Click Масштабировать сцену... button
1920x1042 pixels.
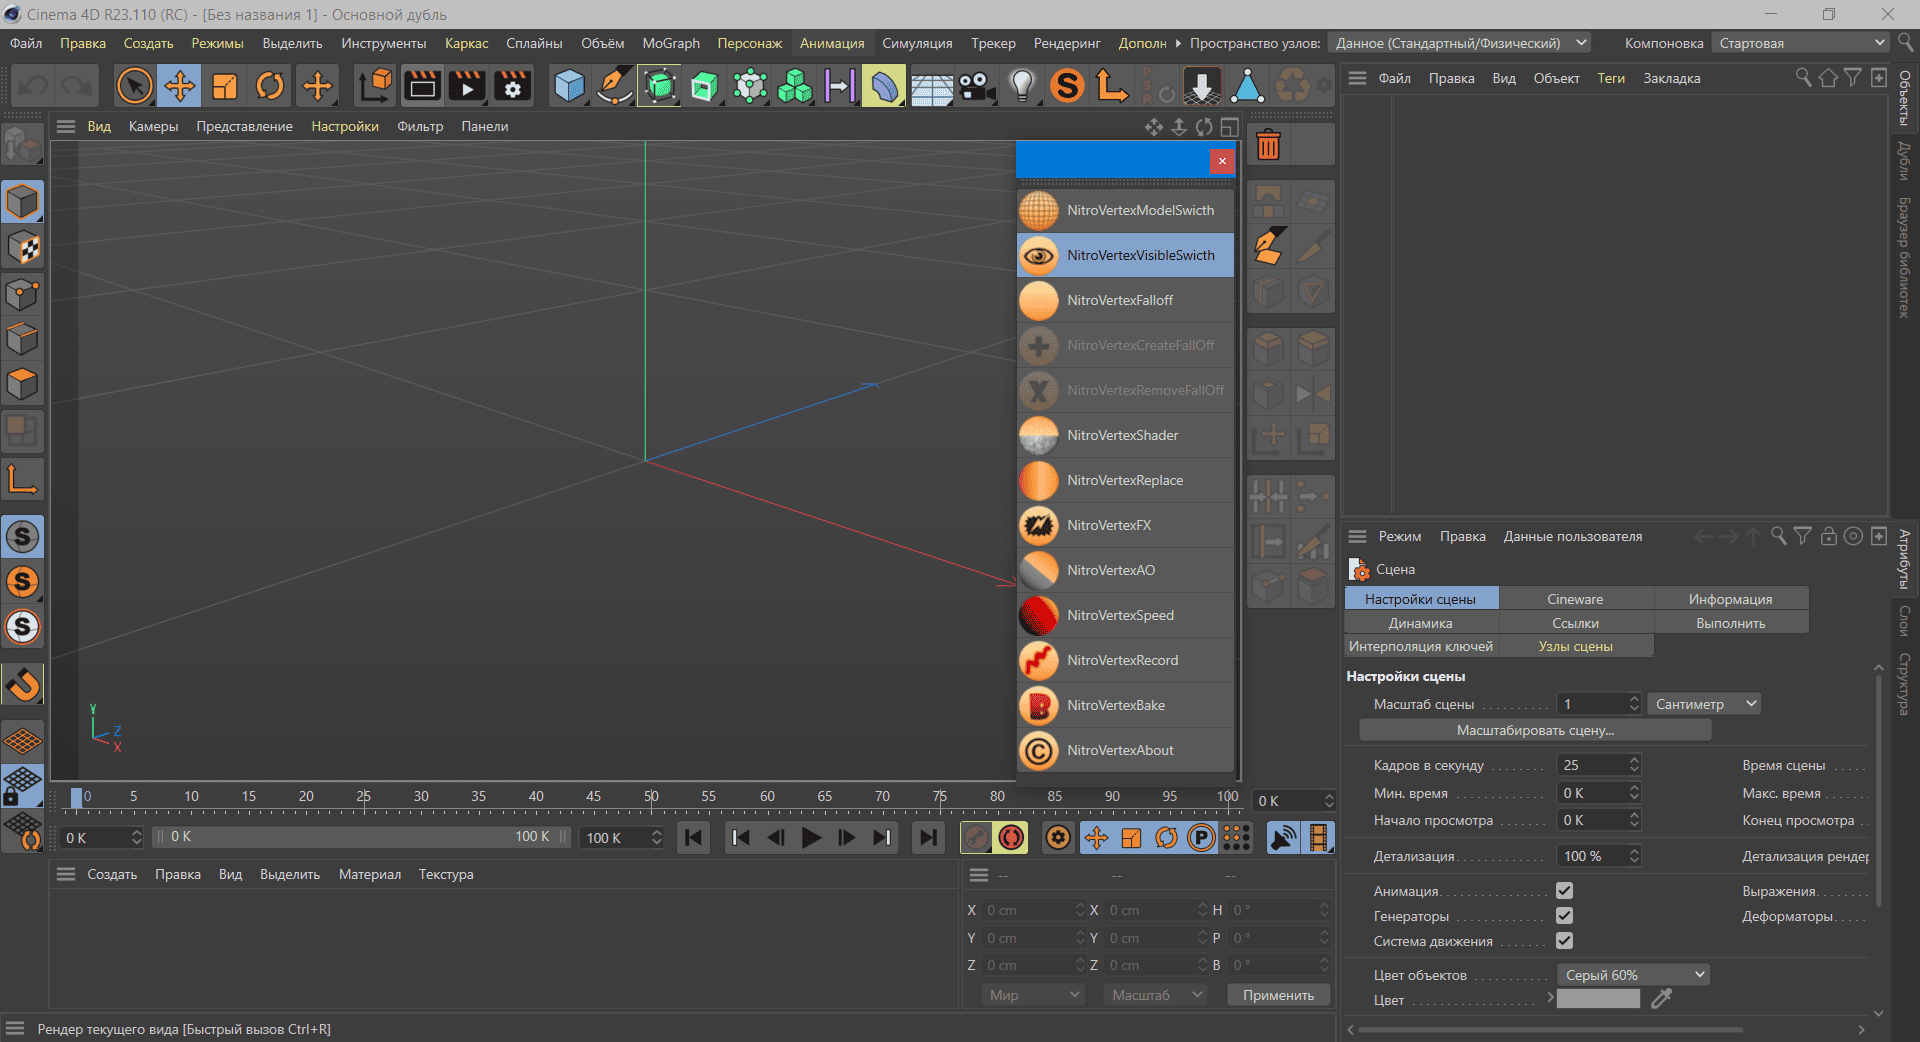coord(1535,730)
